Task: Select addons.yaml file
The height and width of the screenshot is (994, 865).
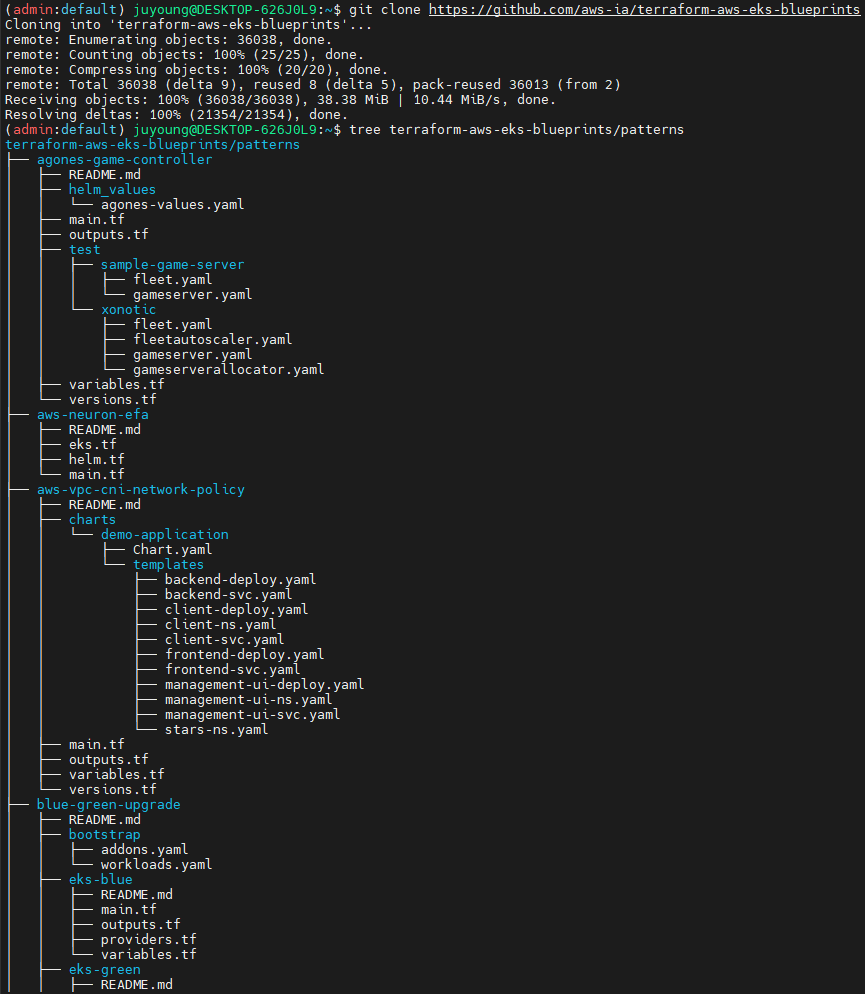Action: (144, 849)
